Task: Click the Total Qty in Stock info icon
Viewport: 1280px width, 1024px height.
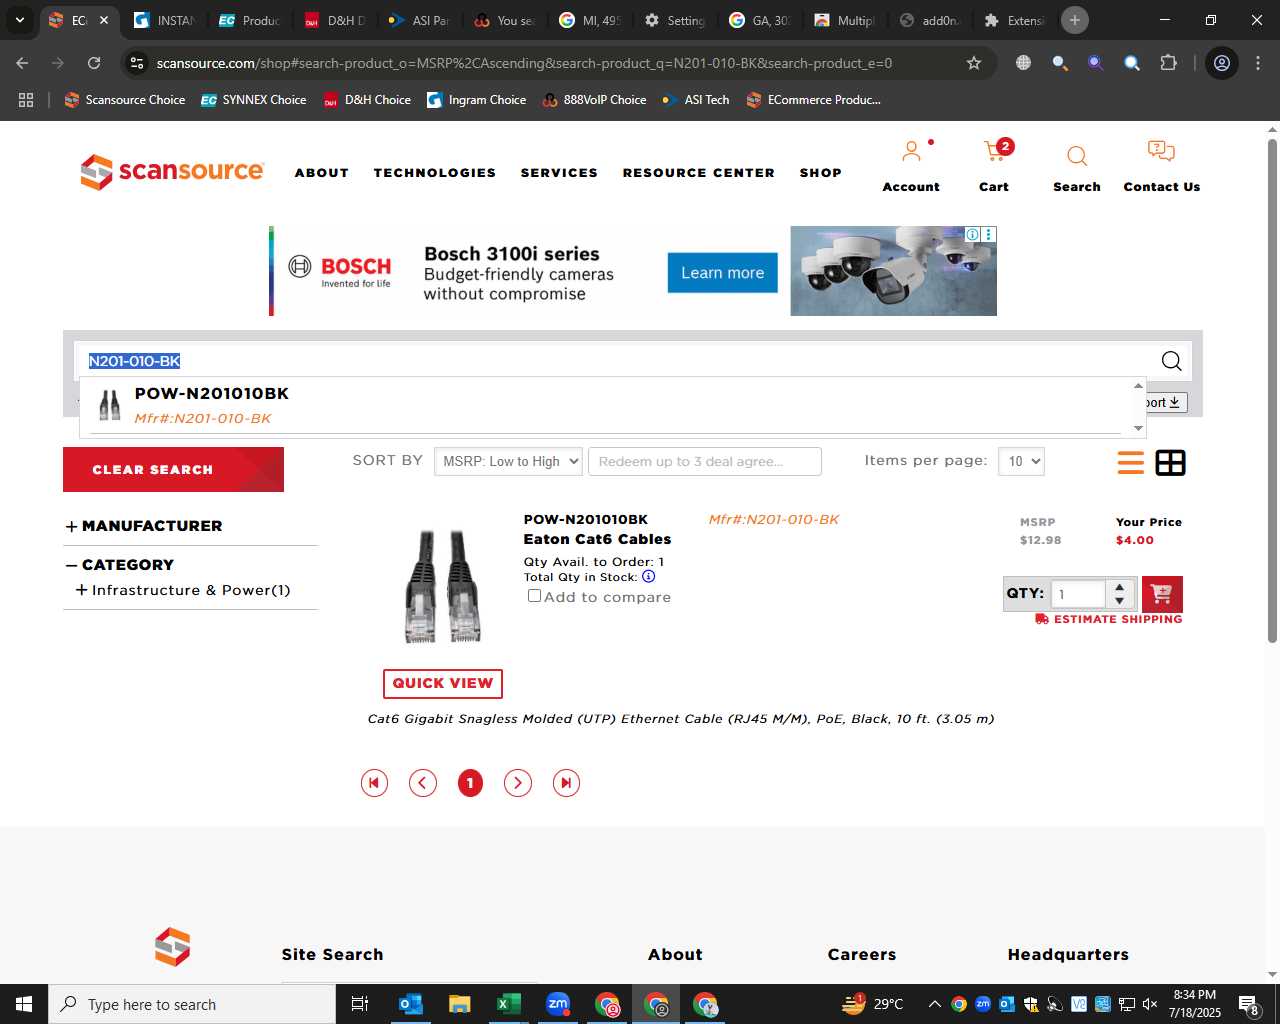Action: (x=648, y=577)
